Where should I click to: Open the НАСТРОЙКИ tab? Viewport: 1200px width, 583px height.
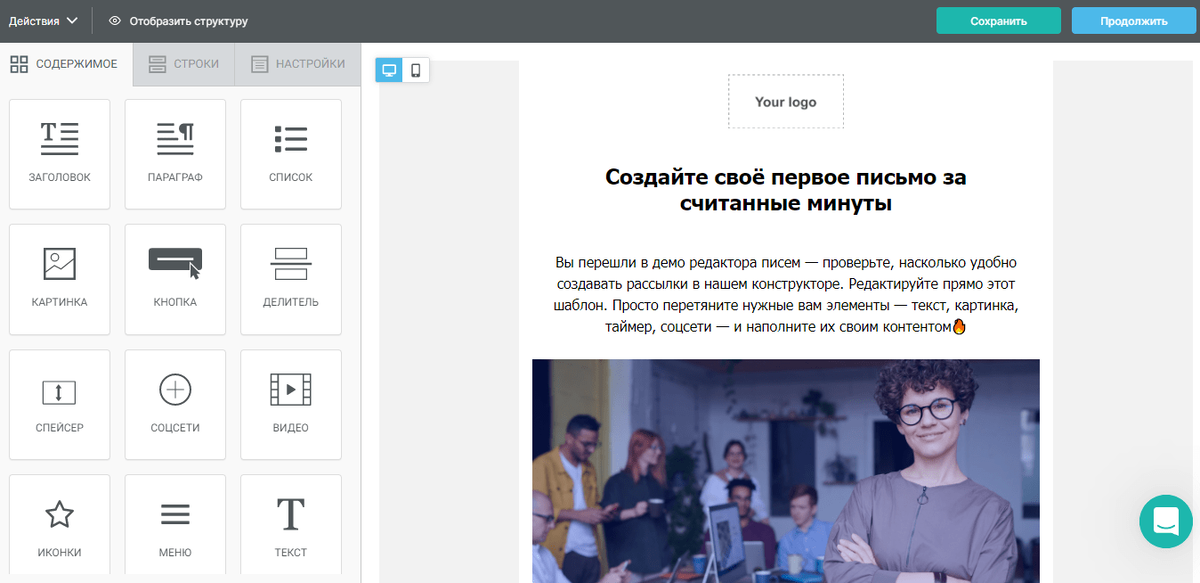click(297, 63)
